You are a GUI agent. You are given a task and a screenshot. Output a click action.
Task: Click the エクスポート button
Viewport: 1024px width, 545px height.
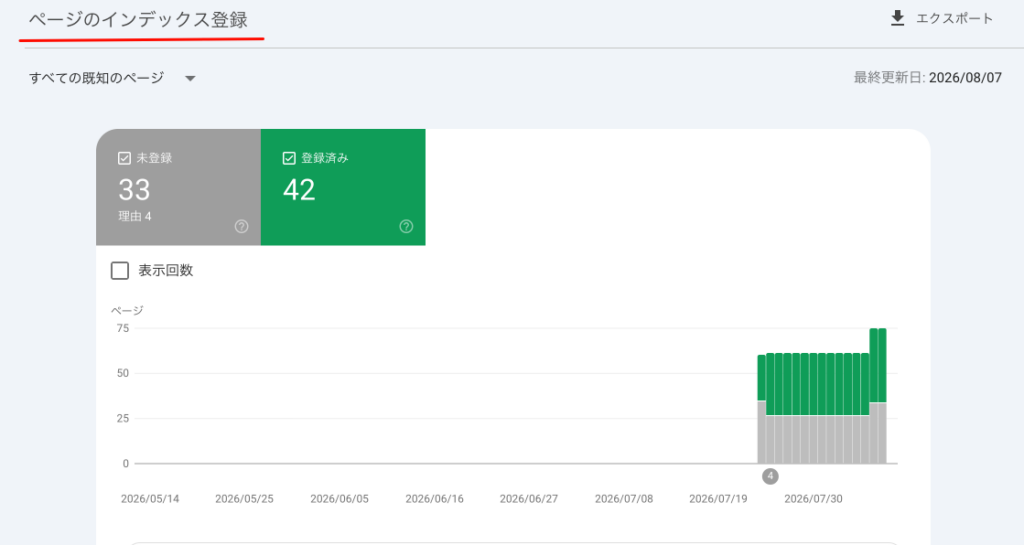[x=942, y=18]
